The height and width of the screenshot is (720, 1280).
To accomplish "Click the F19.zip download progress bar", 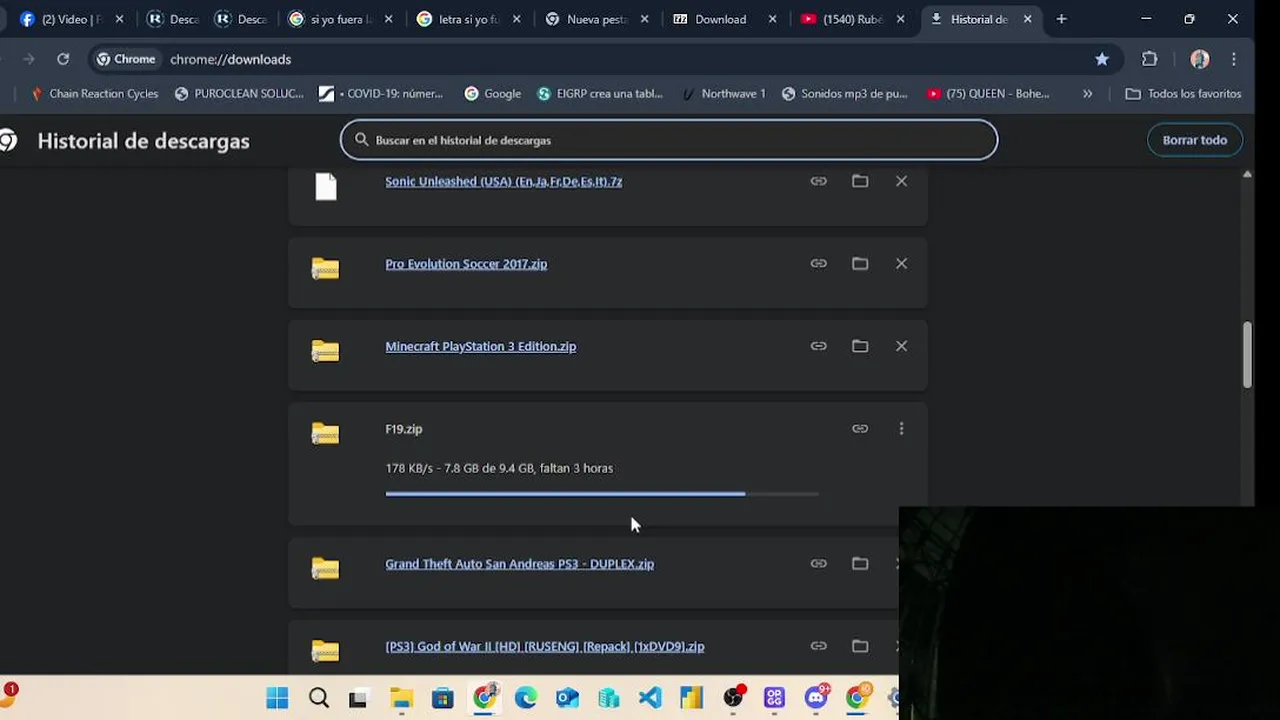I will [x=602, y=494].
